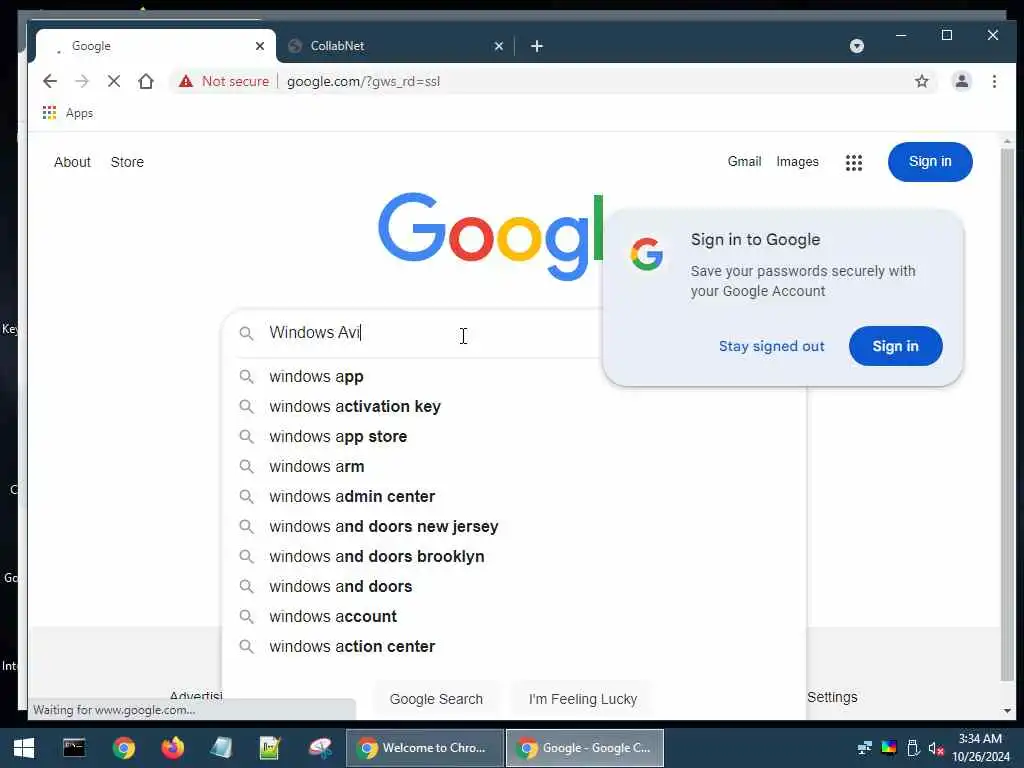
Task: Click Sign in inside the Google popup
Action: (x=895, y=346)
